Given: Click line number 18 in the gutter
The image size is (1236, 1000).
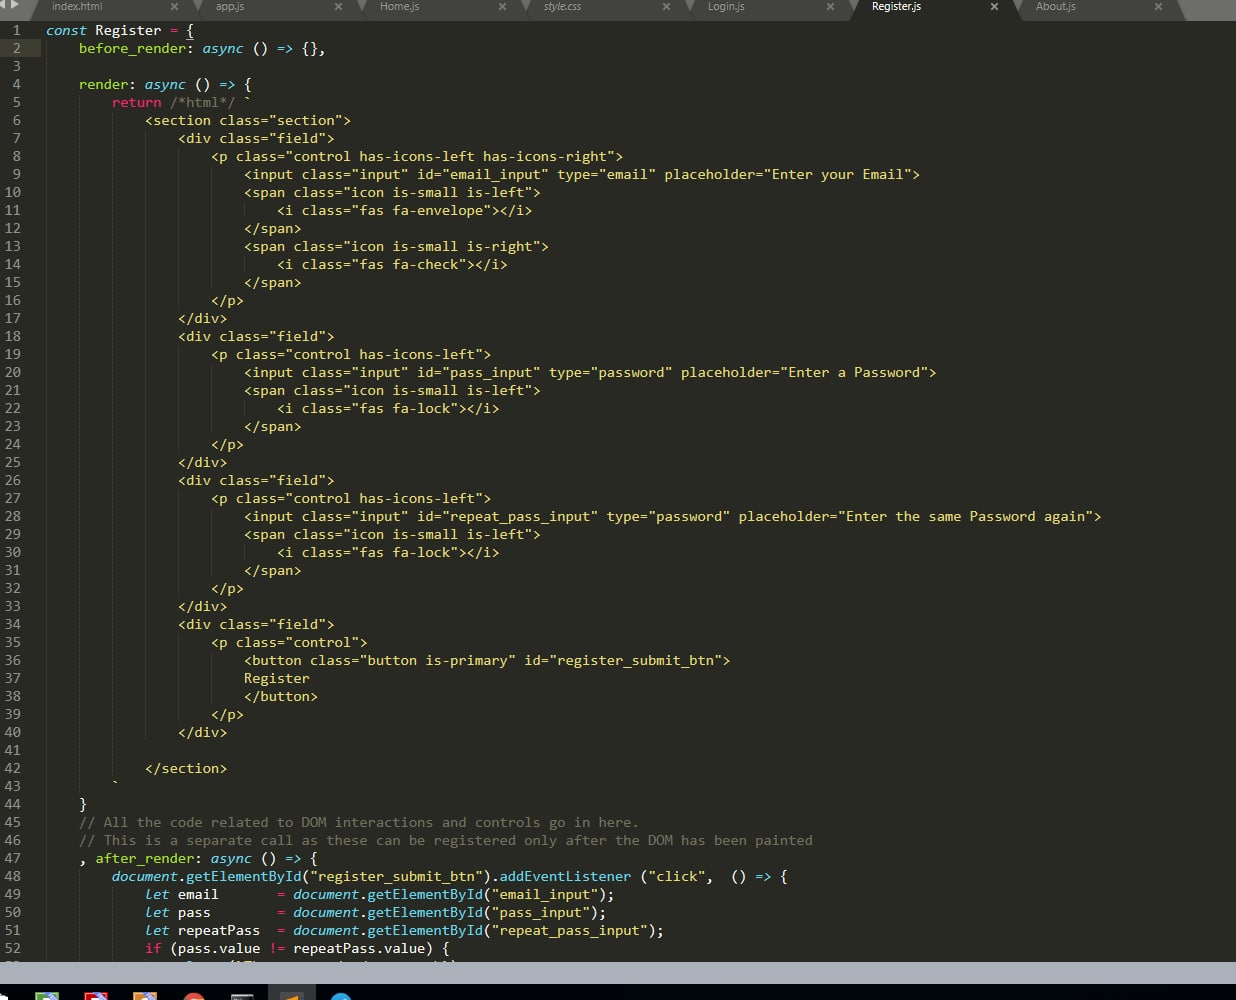Looking at the screenshot, I should click(x=13, y=336).
